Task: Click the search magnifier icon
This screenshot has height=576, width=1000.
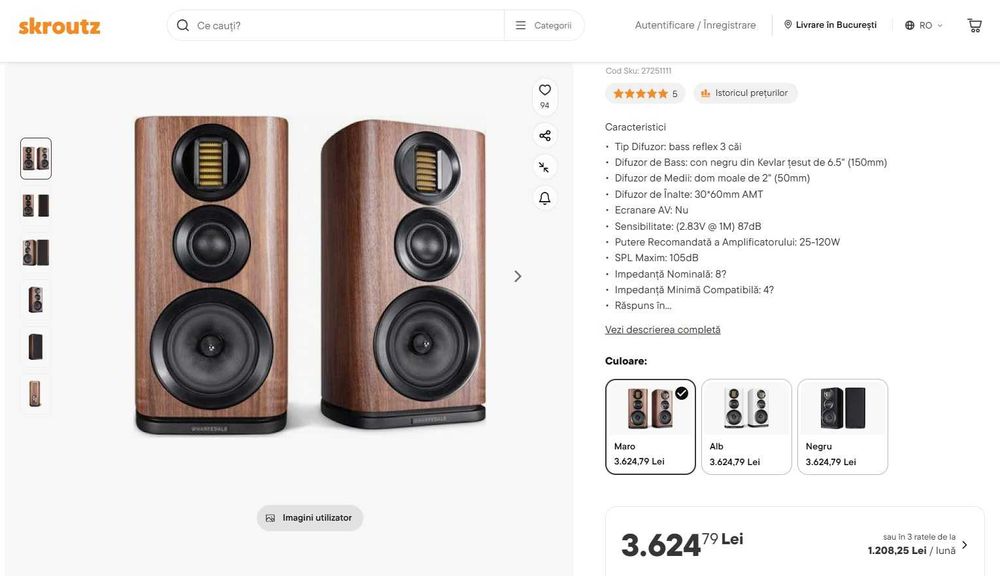Action: click(x=183, y=25)
